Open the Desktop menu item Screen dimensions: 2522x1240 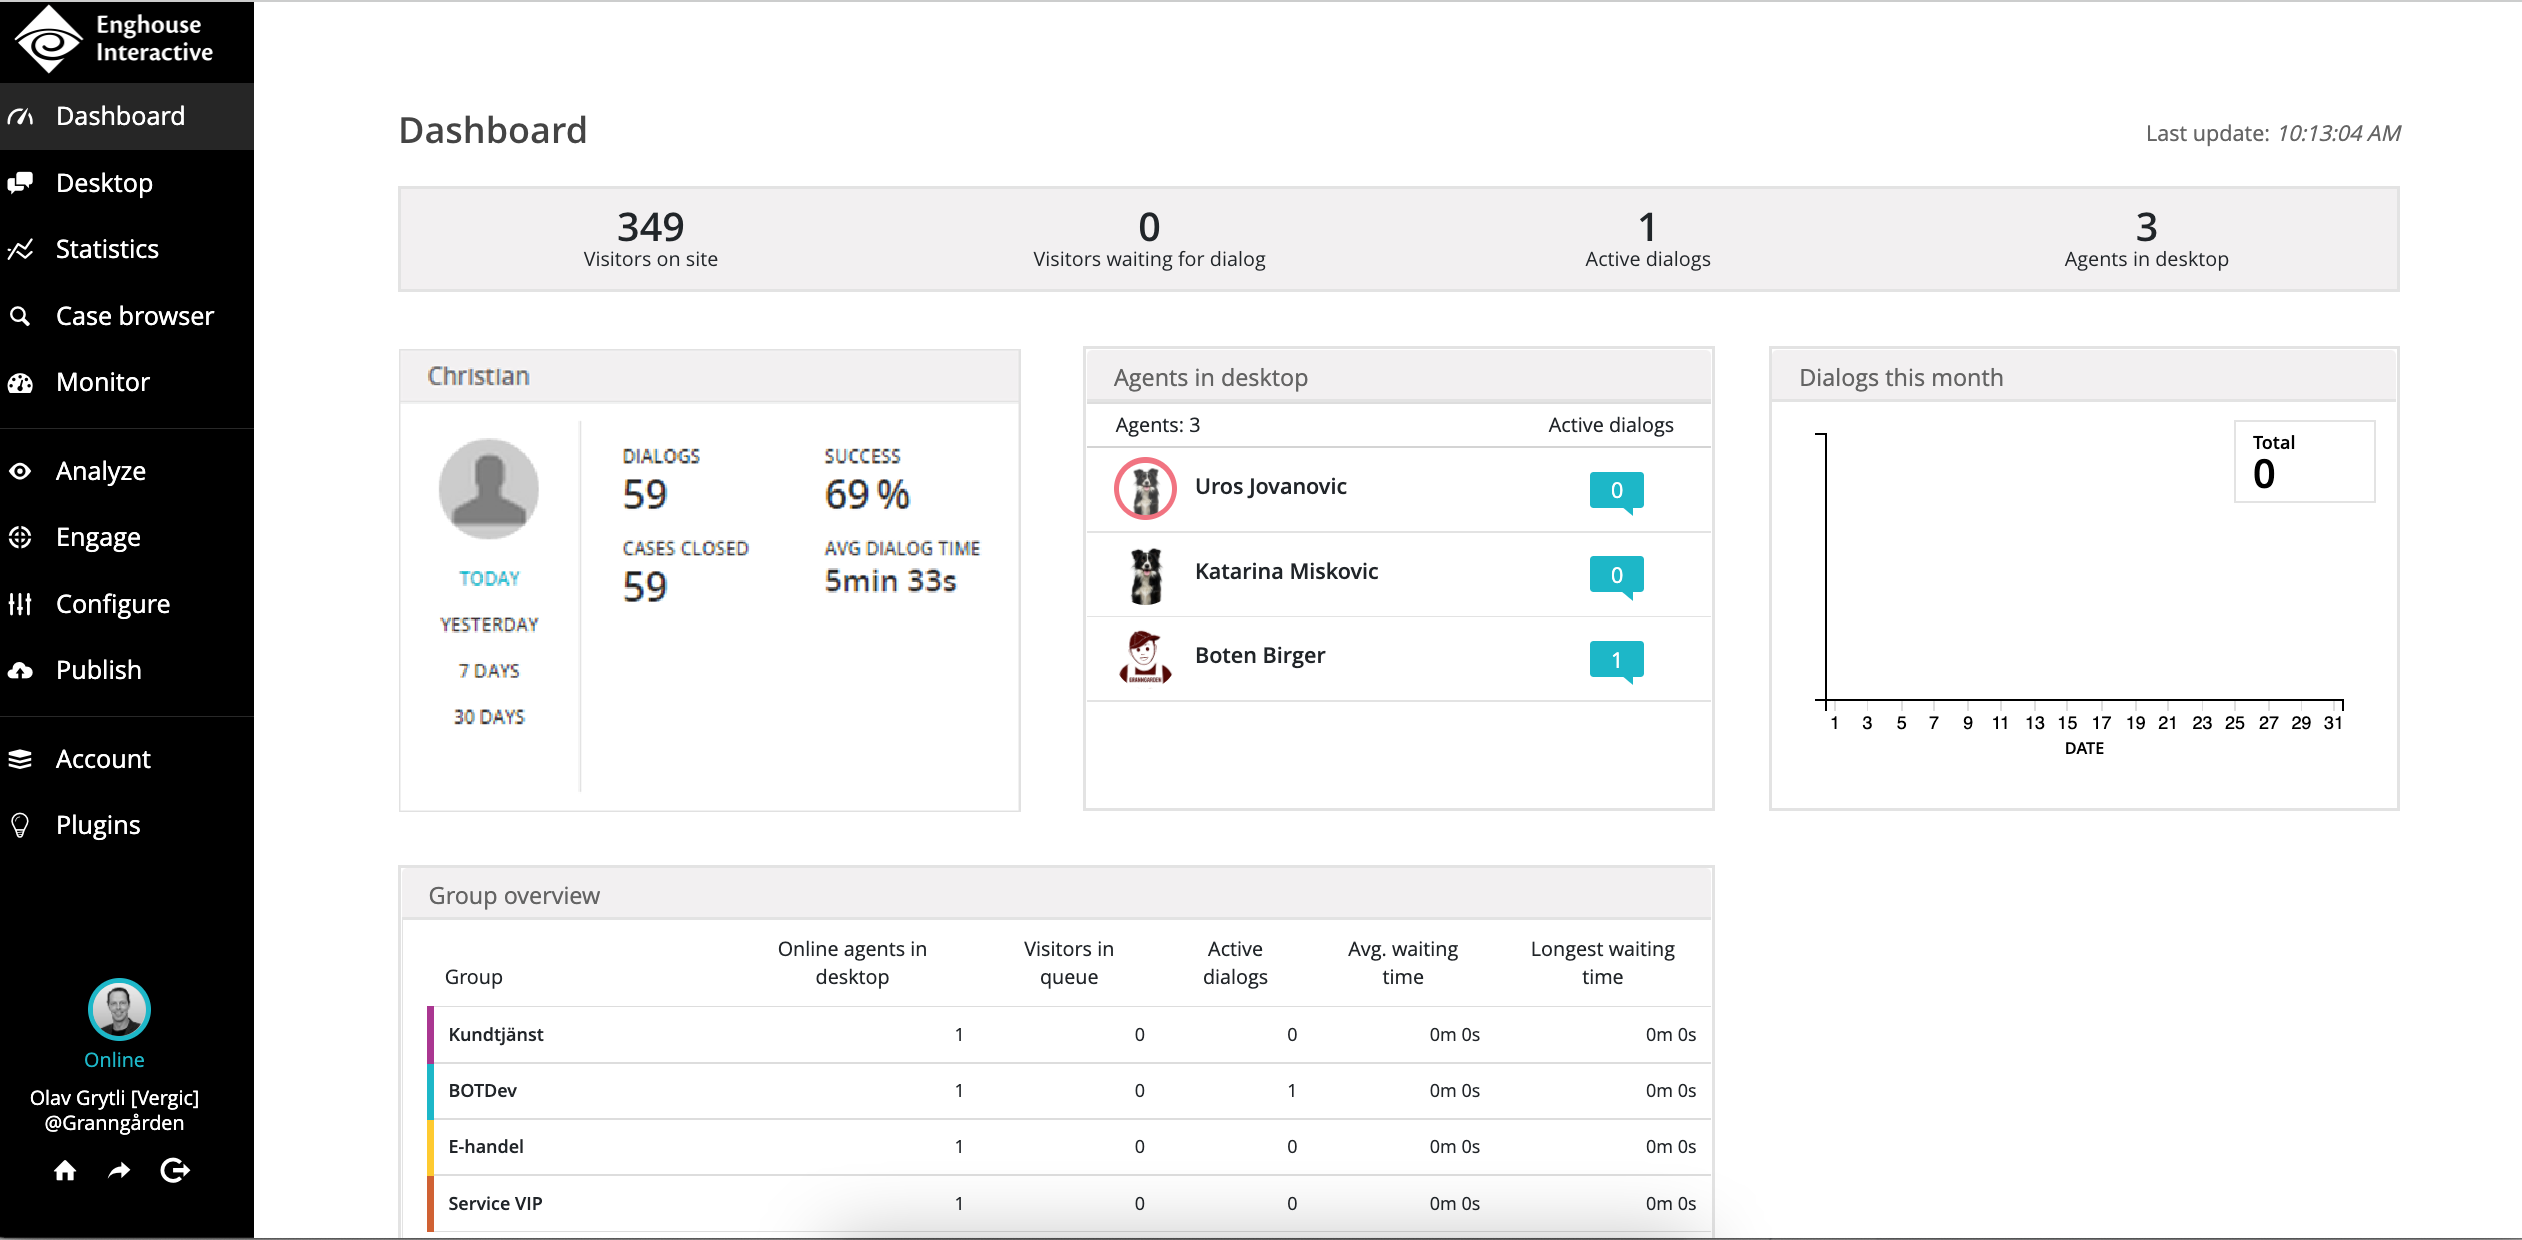click(104, 183)
